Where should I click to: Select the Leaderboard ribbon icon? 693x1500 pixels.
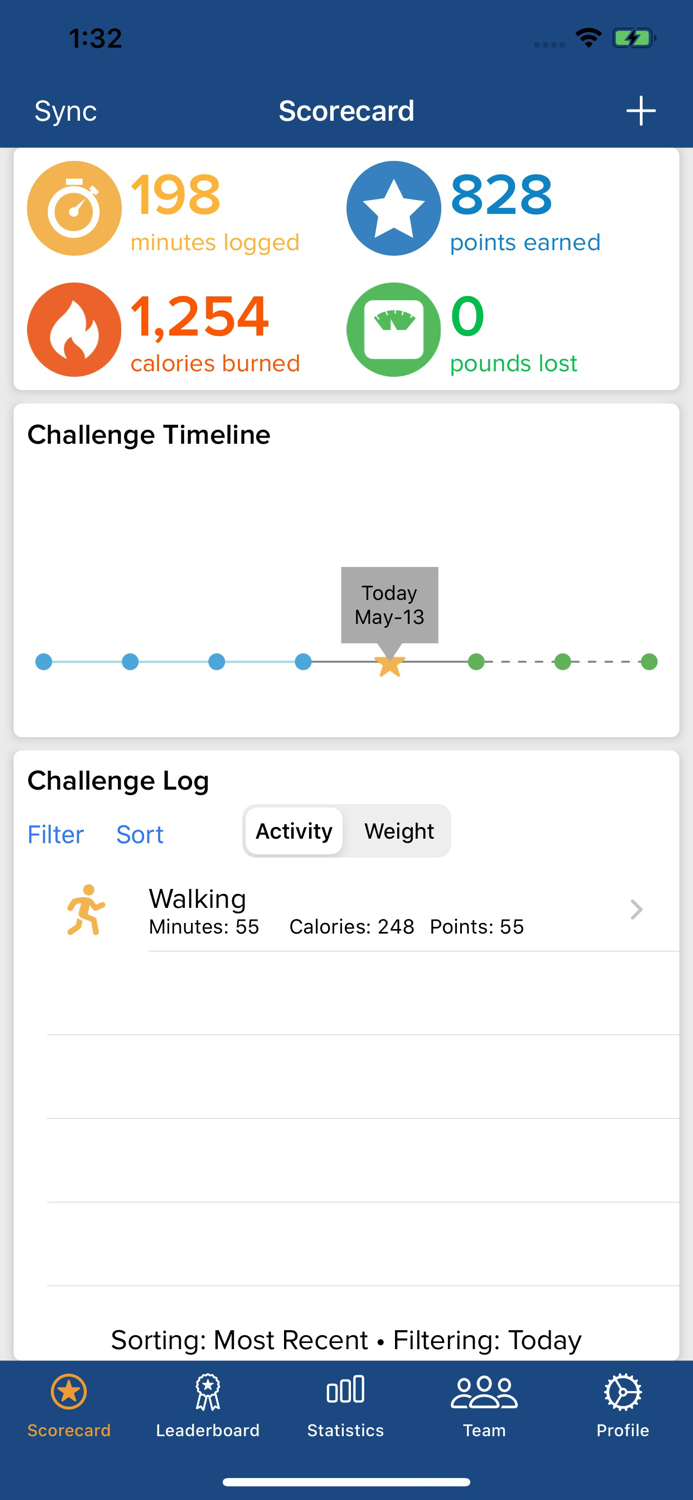208,1390
